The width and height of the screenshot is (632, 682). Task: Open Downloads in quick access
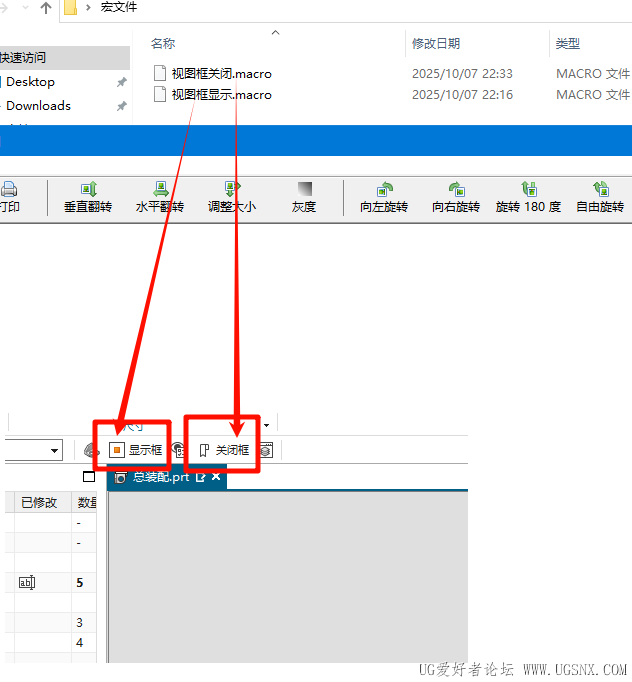(x=38, y=105)
